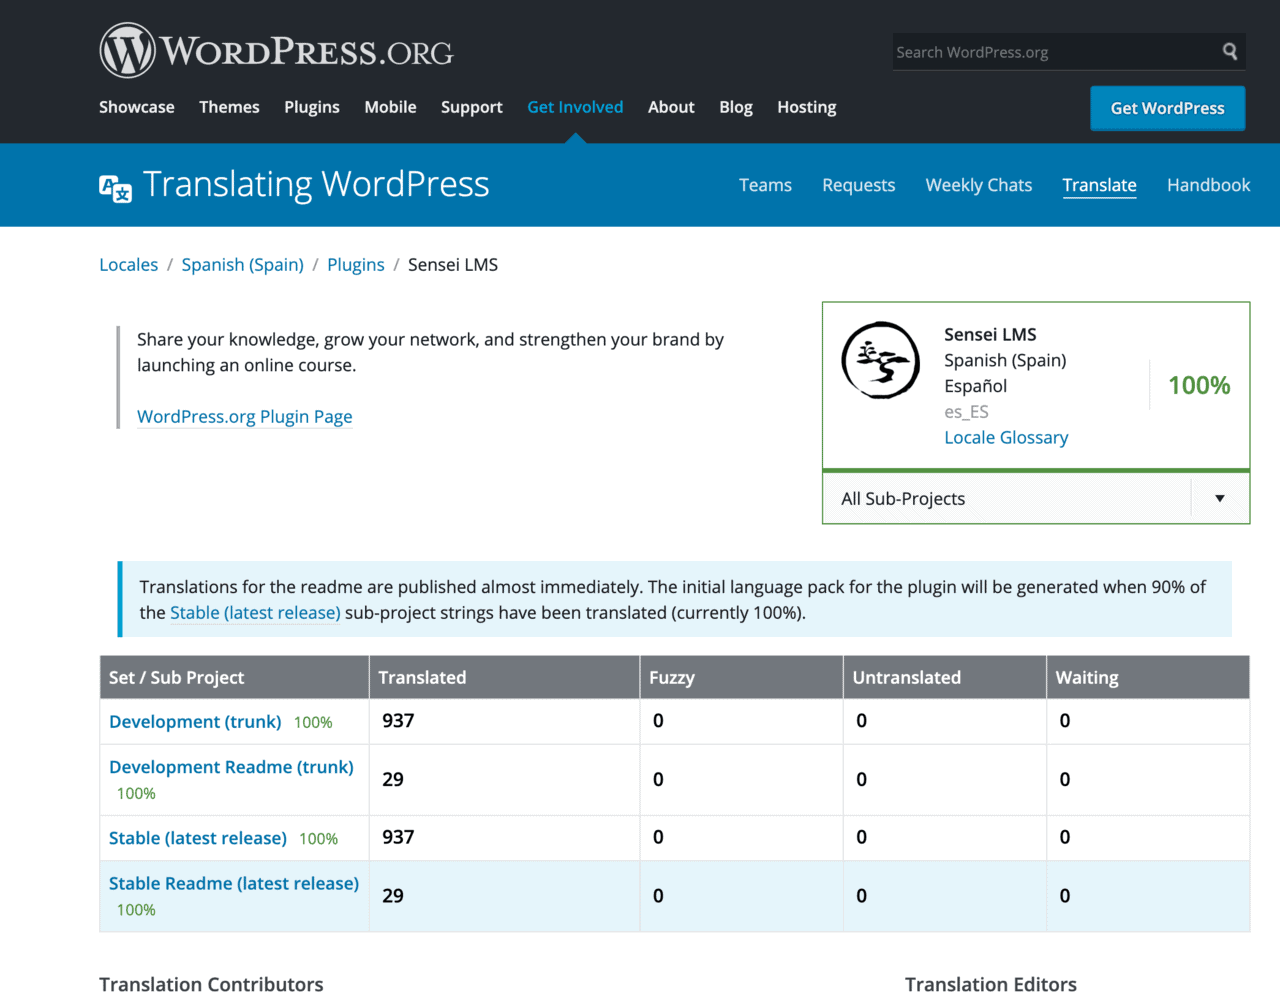Open the About menu item
The height and width of the screenshot is (1006, 1280).
point(671,107)
